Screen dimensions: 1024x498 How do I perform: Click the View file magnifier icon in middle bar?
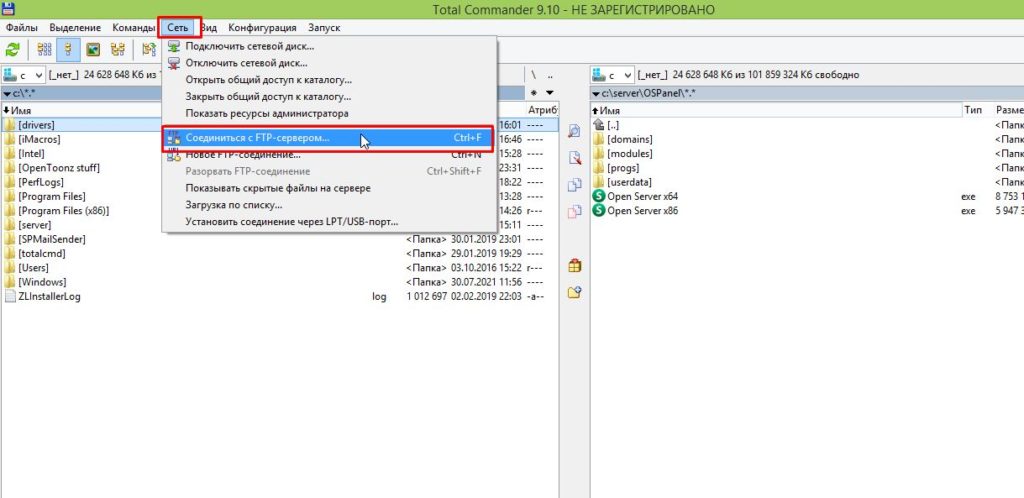pos(574,131)
